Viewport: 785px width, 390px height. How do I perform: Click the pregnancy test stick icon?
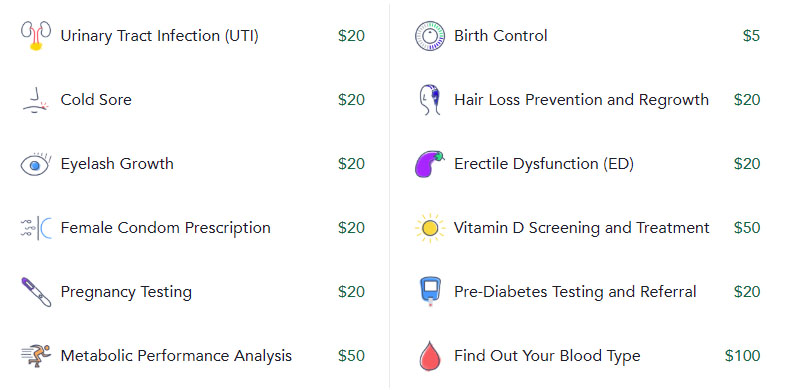[36, 292]
